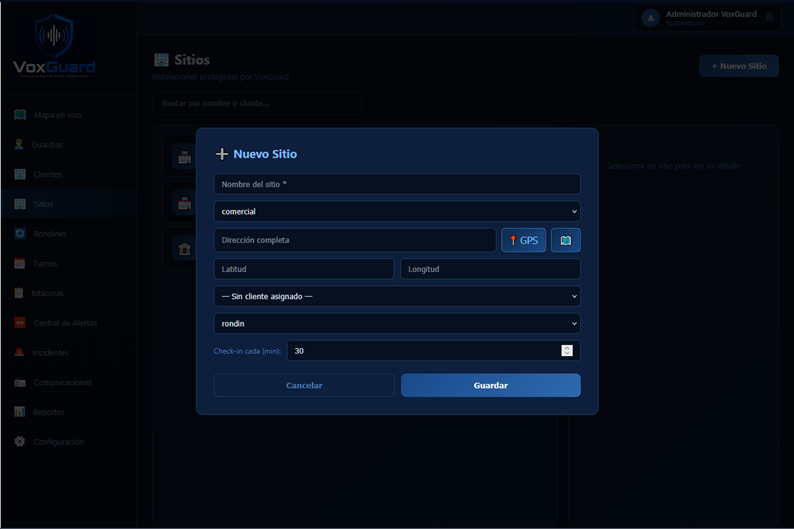794x529 pixels.
Task: Select Reportes chart icon in sidebar
Action: coord(20,412)
